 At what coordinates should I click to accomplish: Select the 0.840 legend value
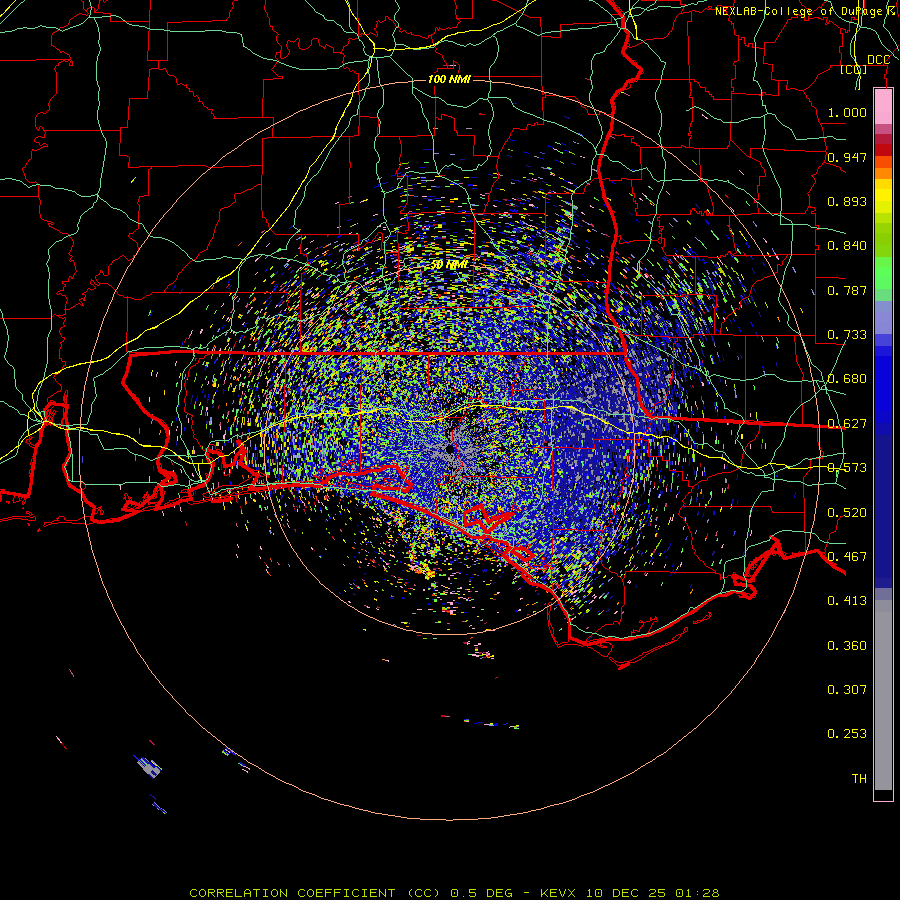point(847,246)
